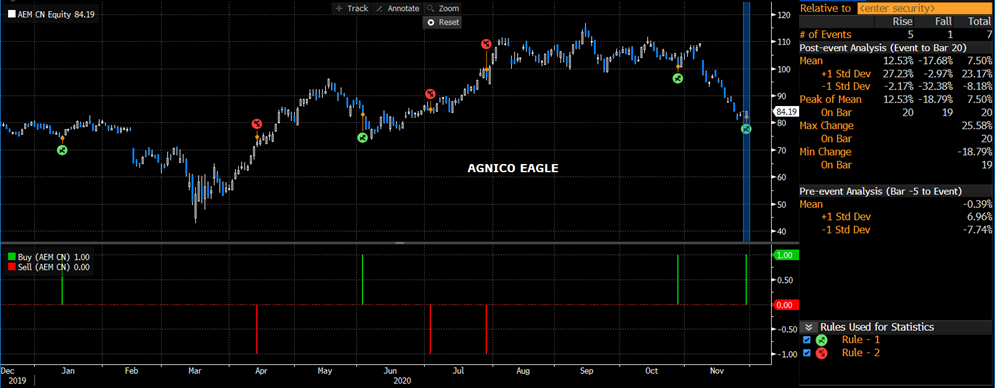Image resolution: width=995 pixels, height=388 pixels.
Task: Click the Relative to security input field
Action: coord(924,8)
